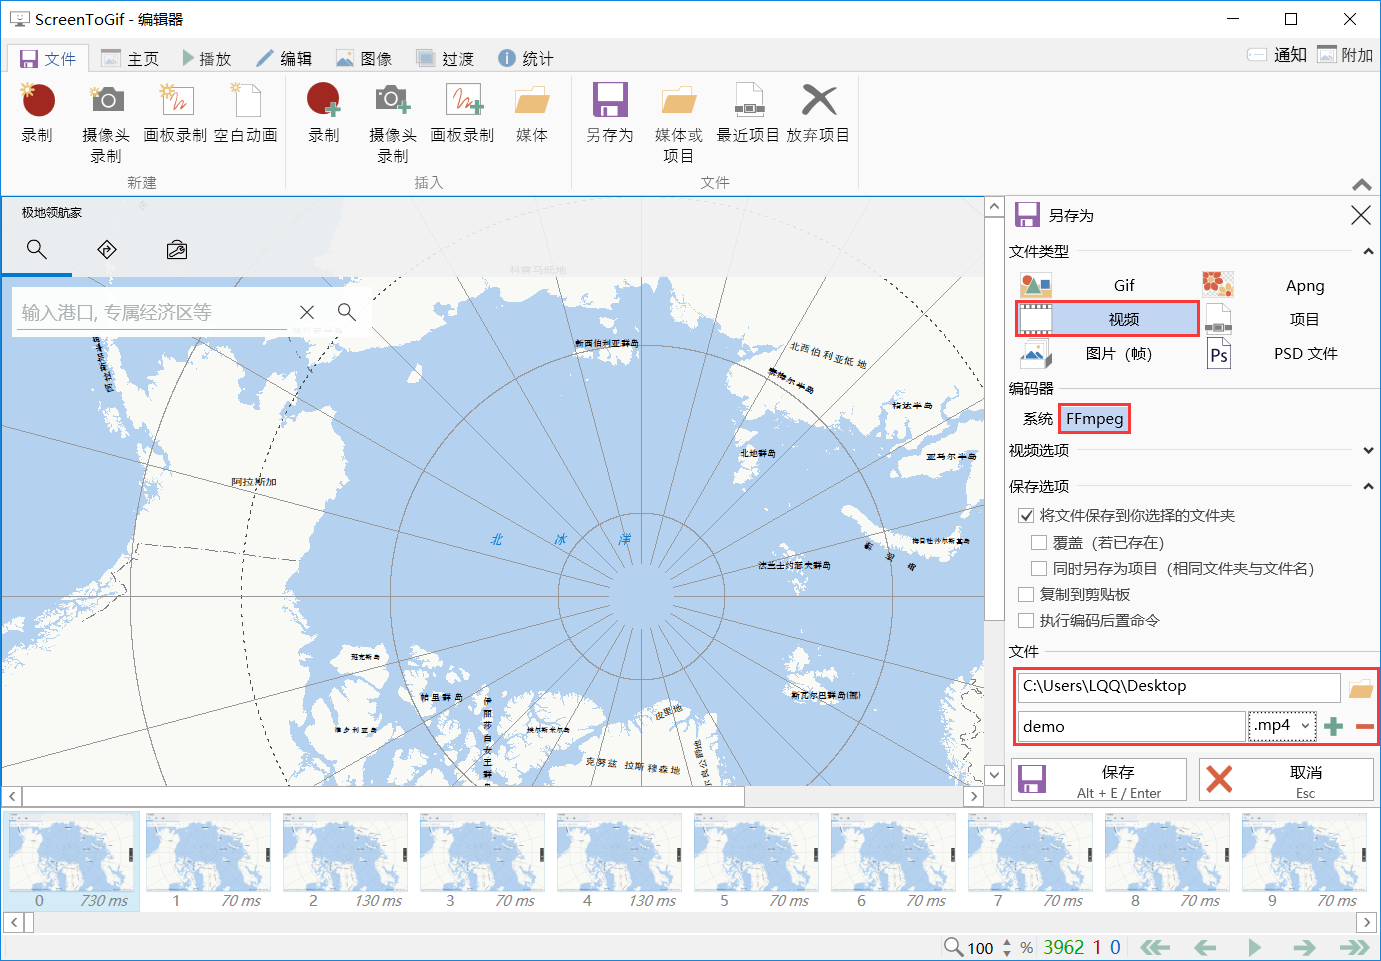Click the green plus filename increment icon
The height and width of the screenshot is (961, 1381).
pyautogui.click(x=1333, y=727)
